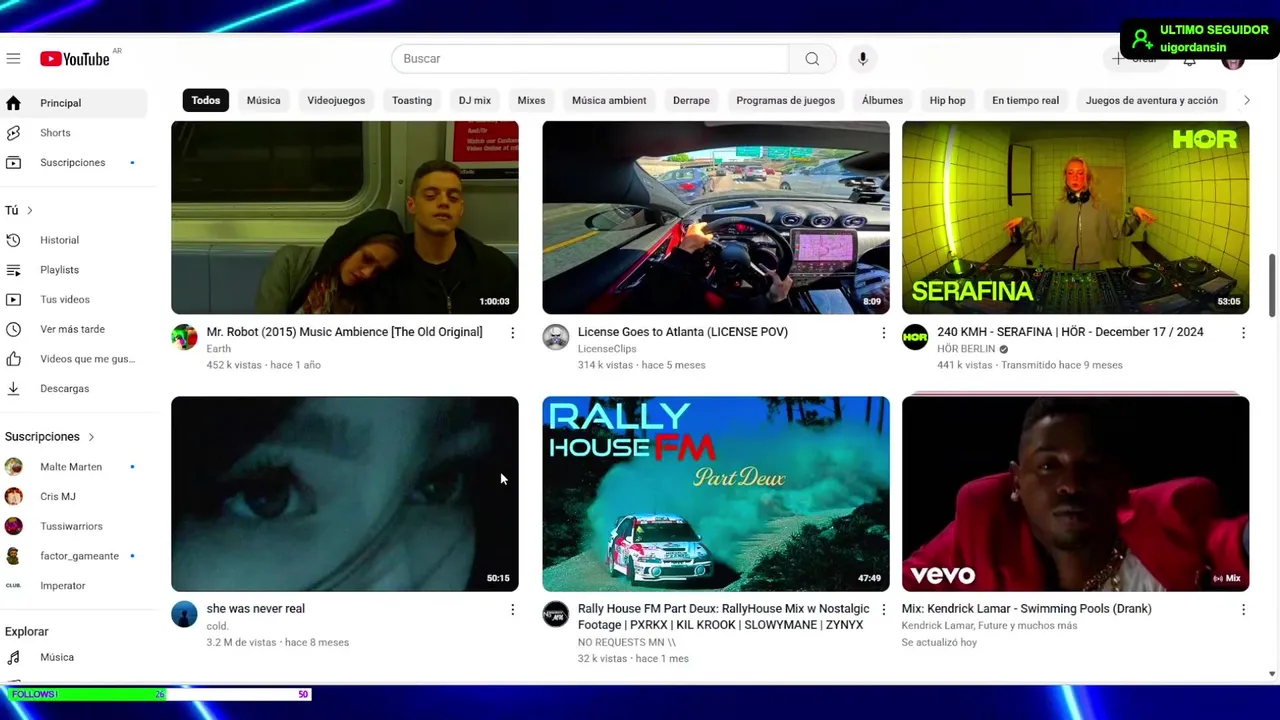Select the Toasting filter chip

pyautogui.click(x=412, y=100)
